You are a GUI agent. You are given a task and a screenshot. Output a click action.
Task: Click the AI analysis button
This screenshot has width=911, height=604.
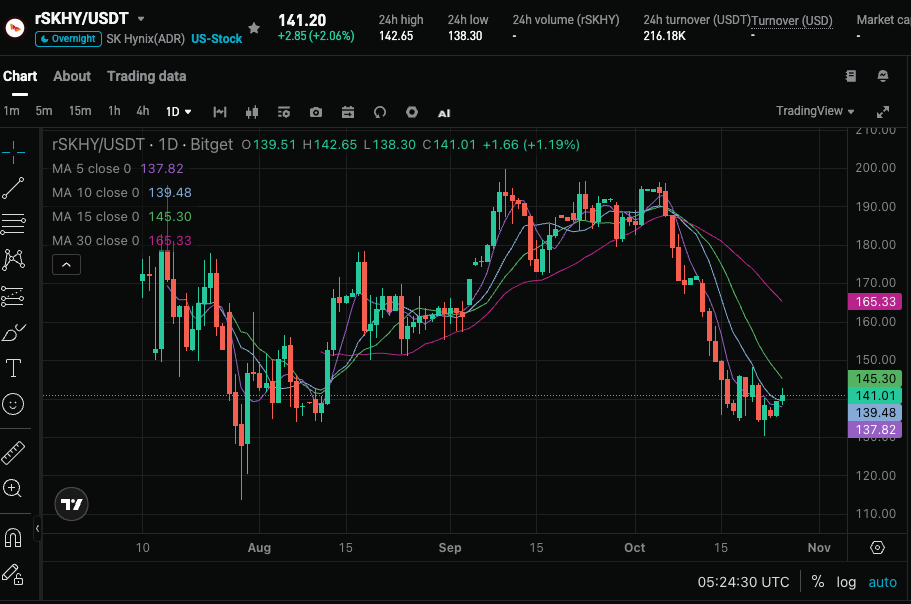(x=444, y=113)
